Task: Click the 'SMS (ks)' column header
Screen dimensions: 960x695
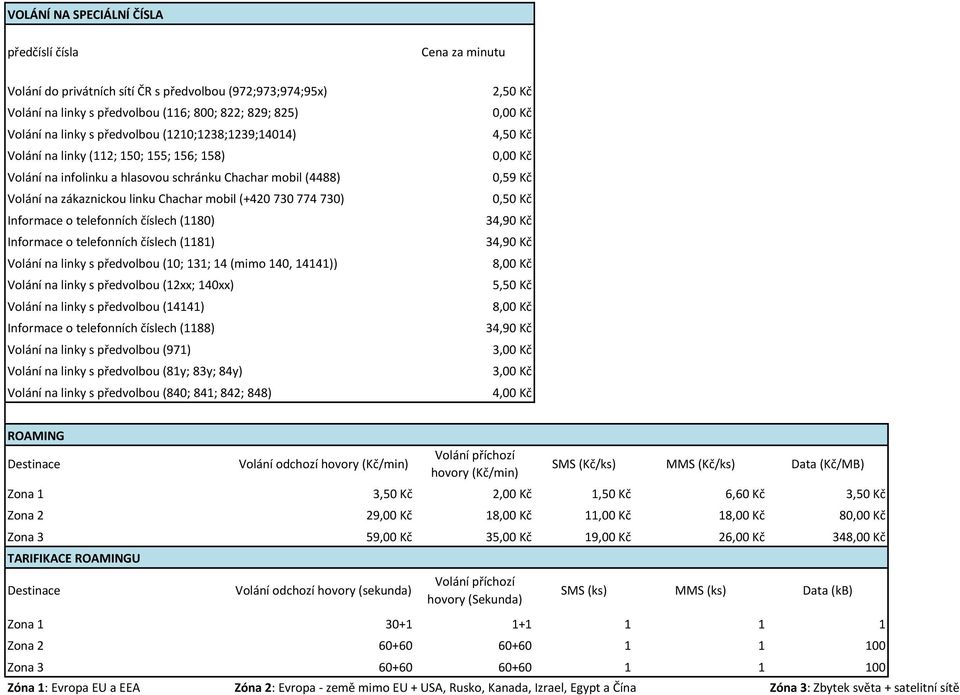Action: 583,591
